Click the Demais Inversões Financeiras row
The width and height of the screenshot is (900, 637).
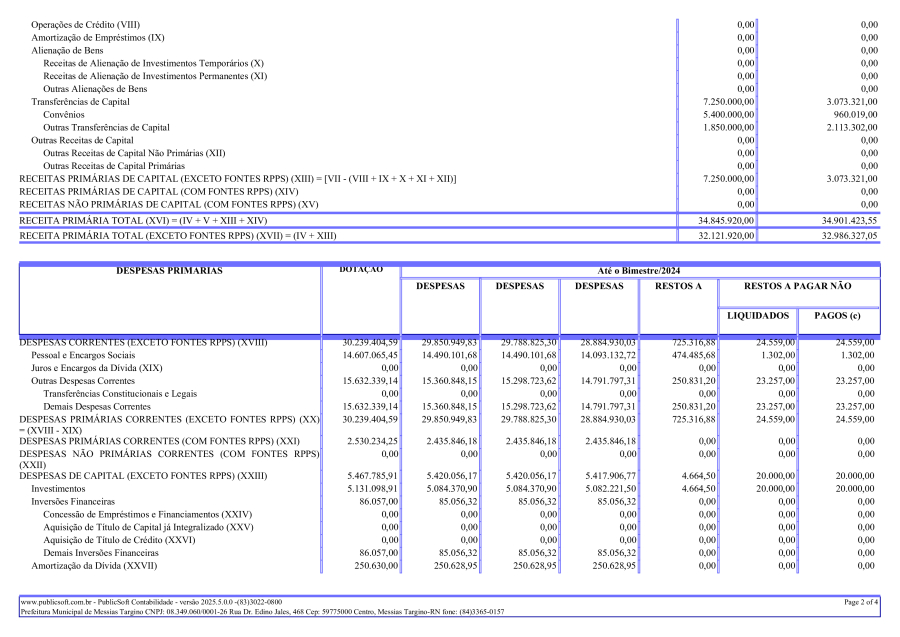click(x=449, y=553)
